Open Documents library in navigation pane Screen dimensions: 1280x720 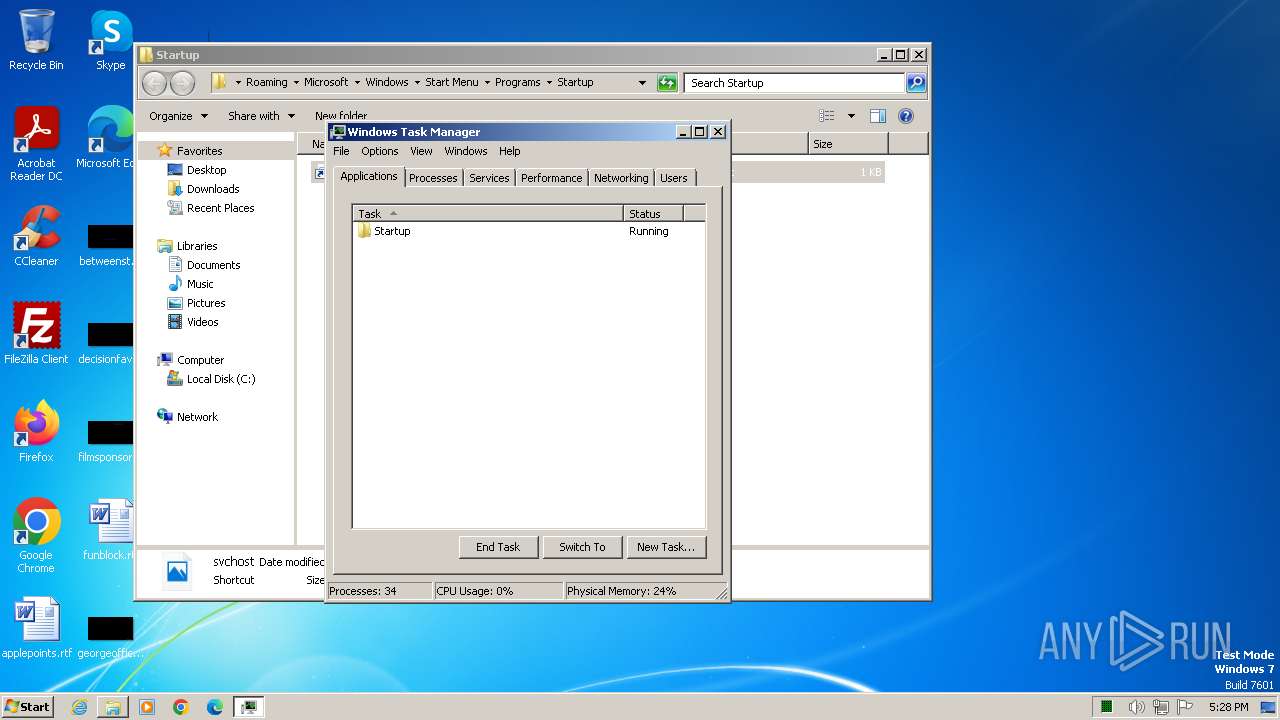point(213,265)
